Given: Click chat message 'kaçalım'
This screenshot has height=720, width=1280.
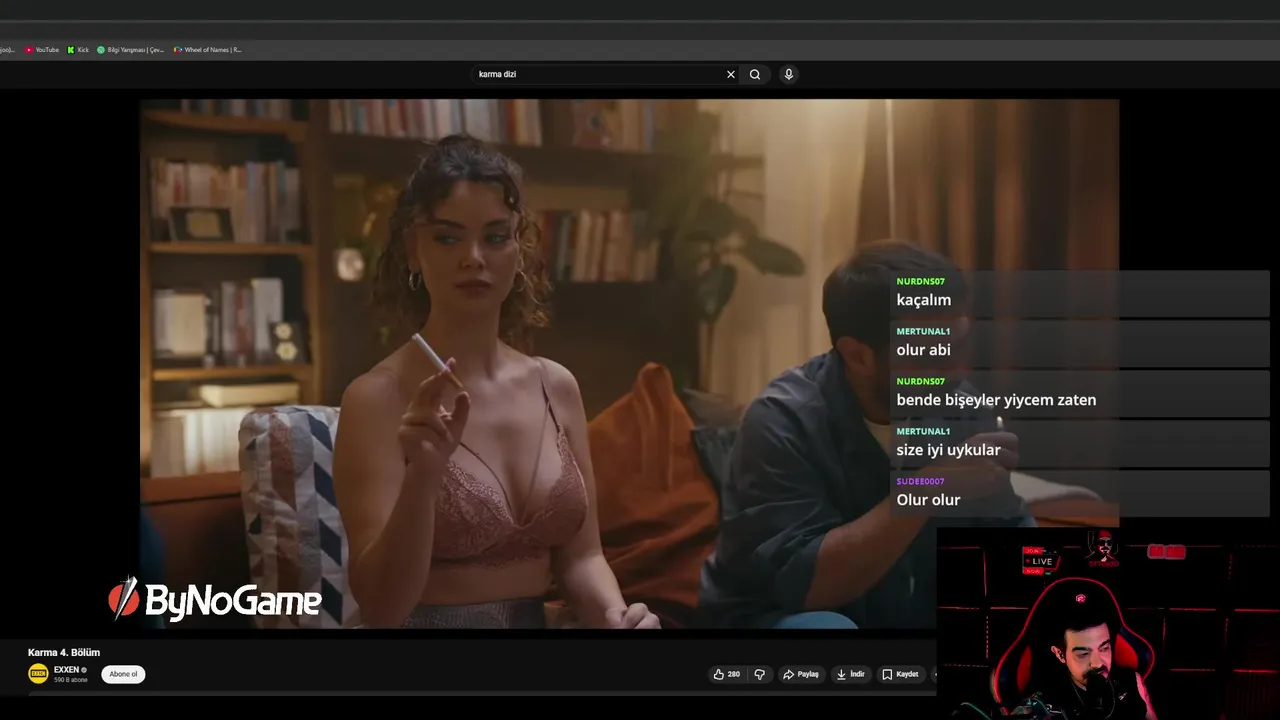Looking at the screenshot, I should point(924,300).
